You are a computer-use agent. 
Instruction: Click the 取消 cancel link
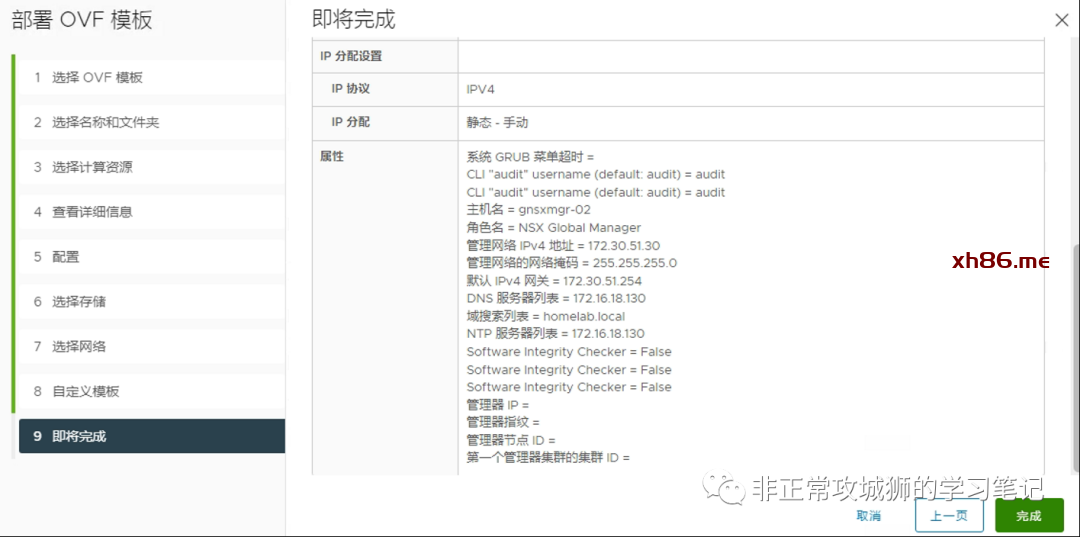click(x=868, y=516)
